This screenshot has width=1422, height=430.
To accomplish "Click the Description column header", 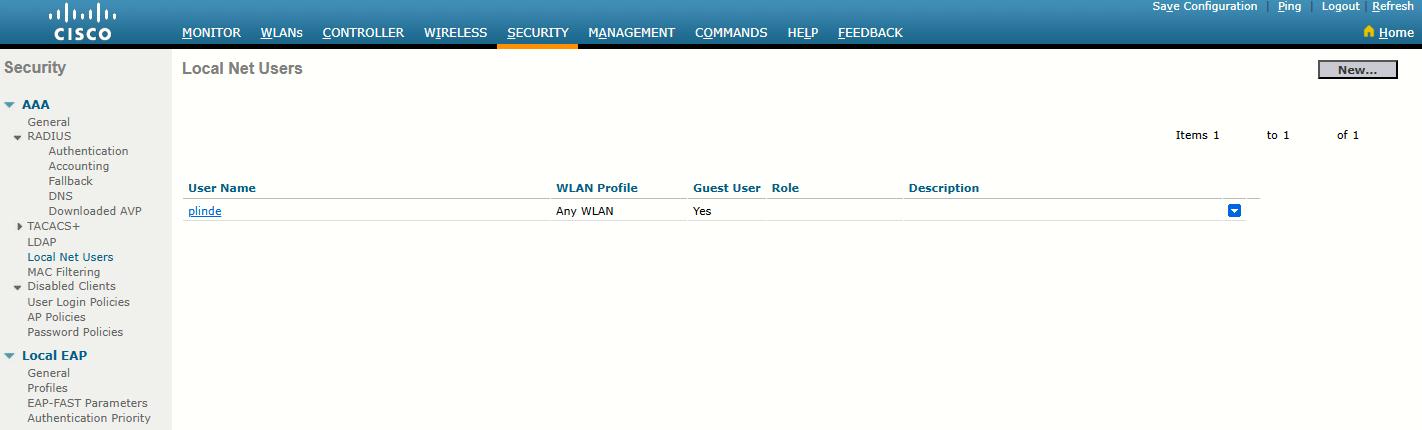I will (944, 188).
